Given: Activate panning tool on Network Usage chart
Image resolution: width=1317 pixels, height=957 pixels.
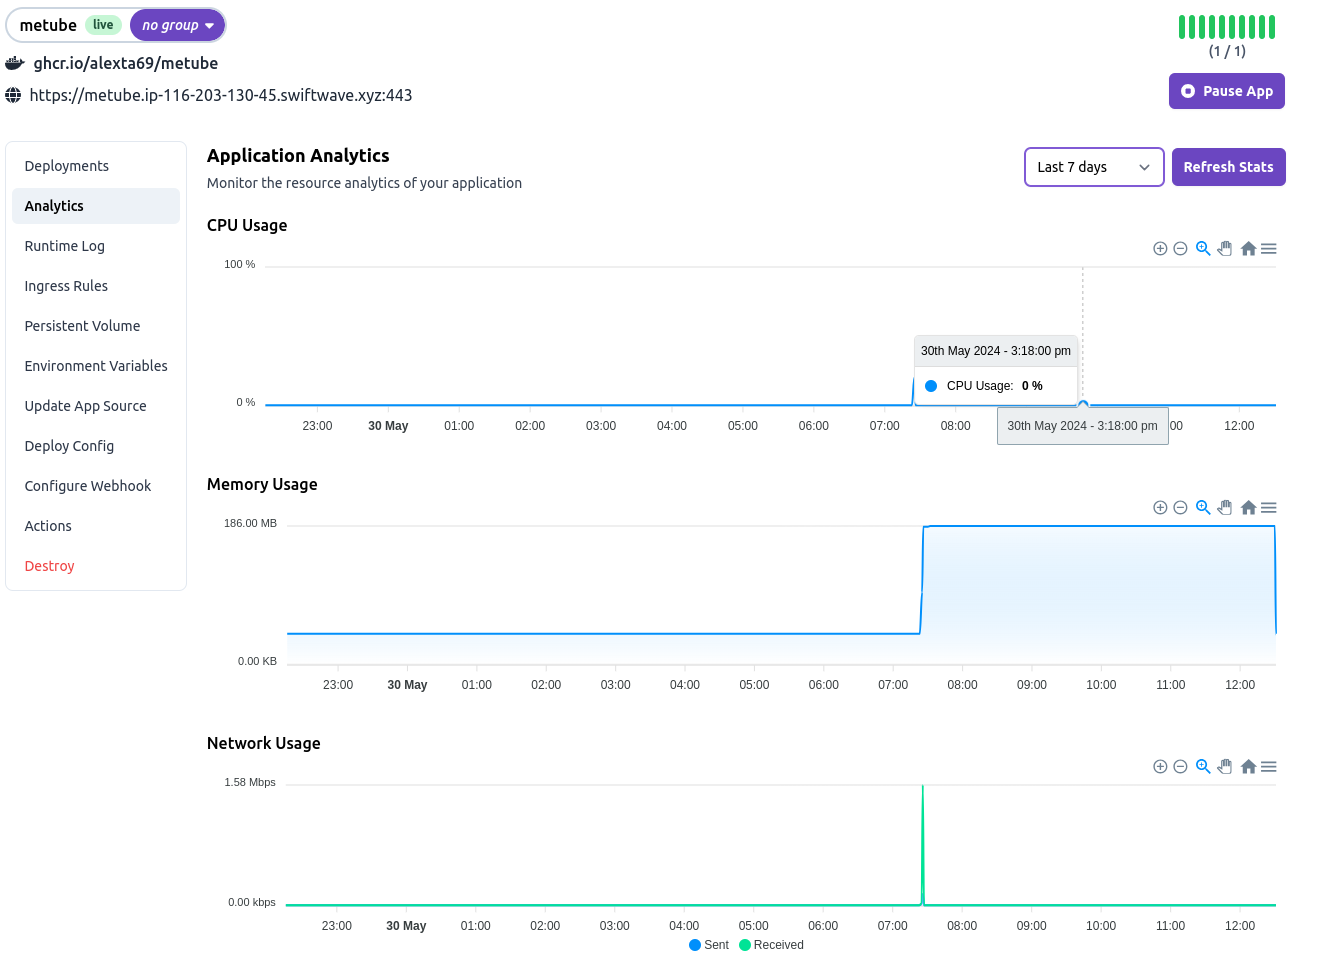Looking at the screenshot, I should [1225, 767].
